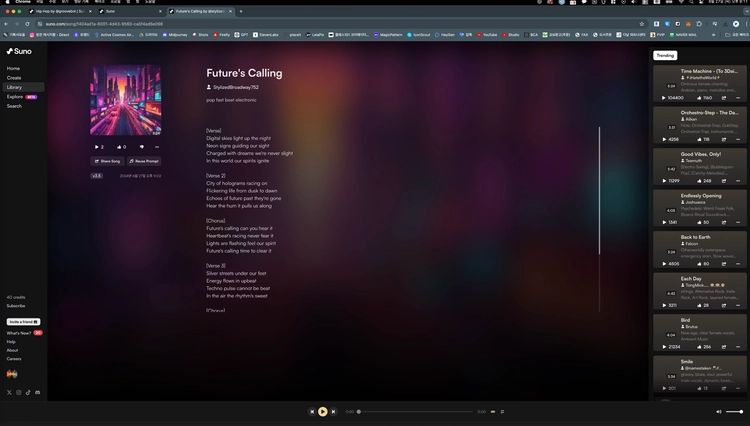750x426 pixels.
Task: Open a new browser tab
Action: pos(241,11)
